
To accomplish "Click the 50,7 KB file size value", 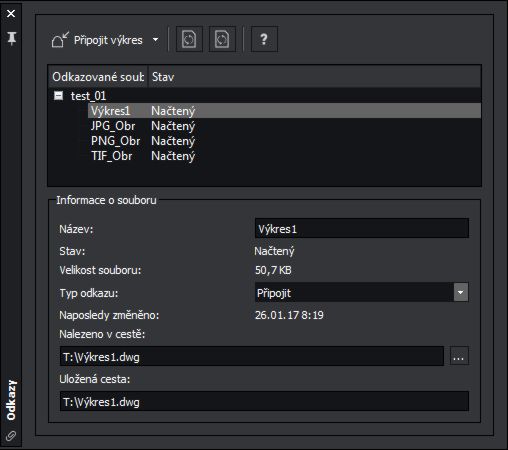I will pyautogui.click(x=273, y=270).
